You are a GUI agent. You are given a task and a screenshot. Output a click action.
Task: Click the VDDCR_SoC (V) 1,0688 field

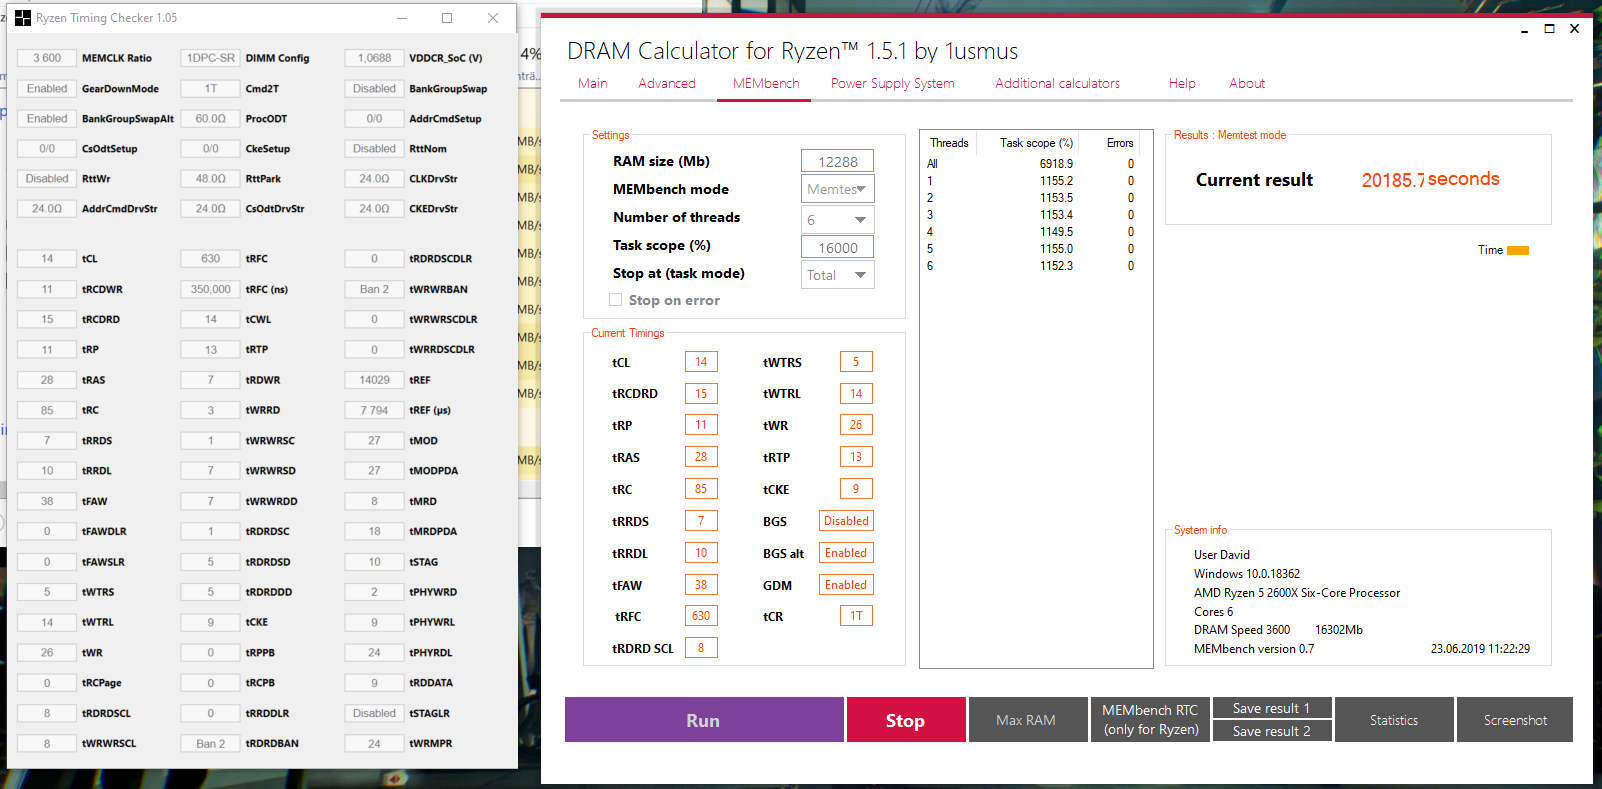374,58
